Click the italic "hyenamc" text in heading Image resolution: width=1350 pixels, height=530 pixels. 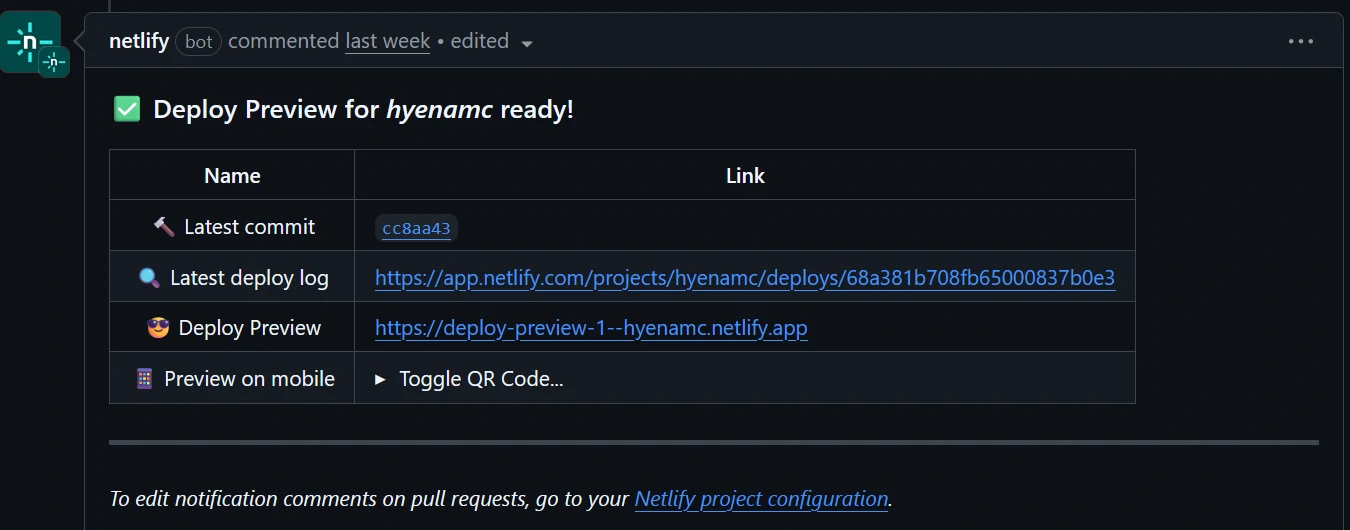pos(439,109)
